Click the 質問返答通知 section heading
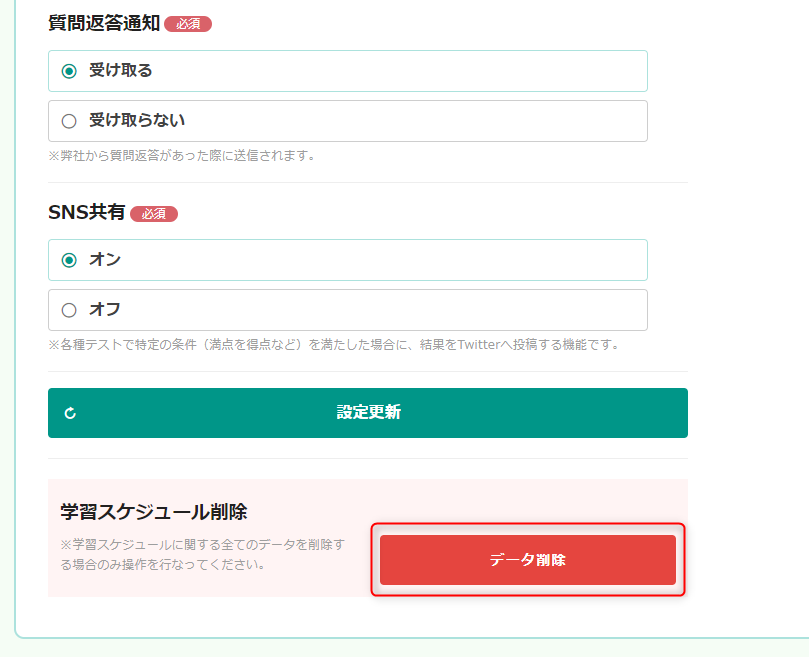Viewport: 809px width, 657px height. [104, 23]
